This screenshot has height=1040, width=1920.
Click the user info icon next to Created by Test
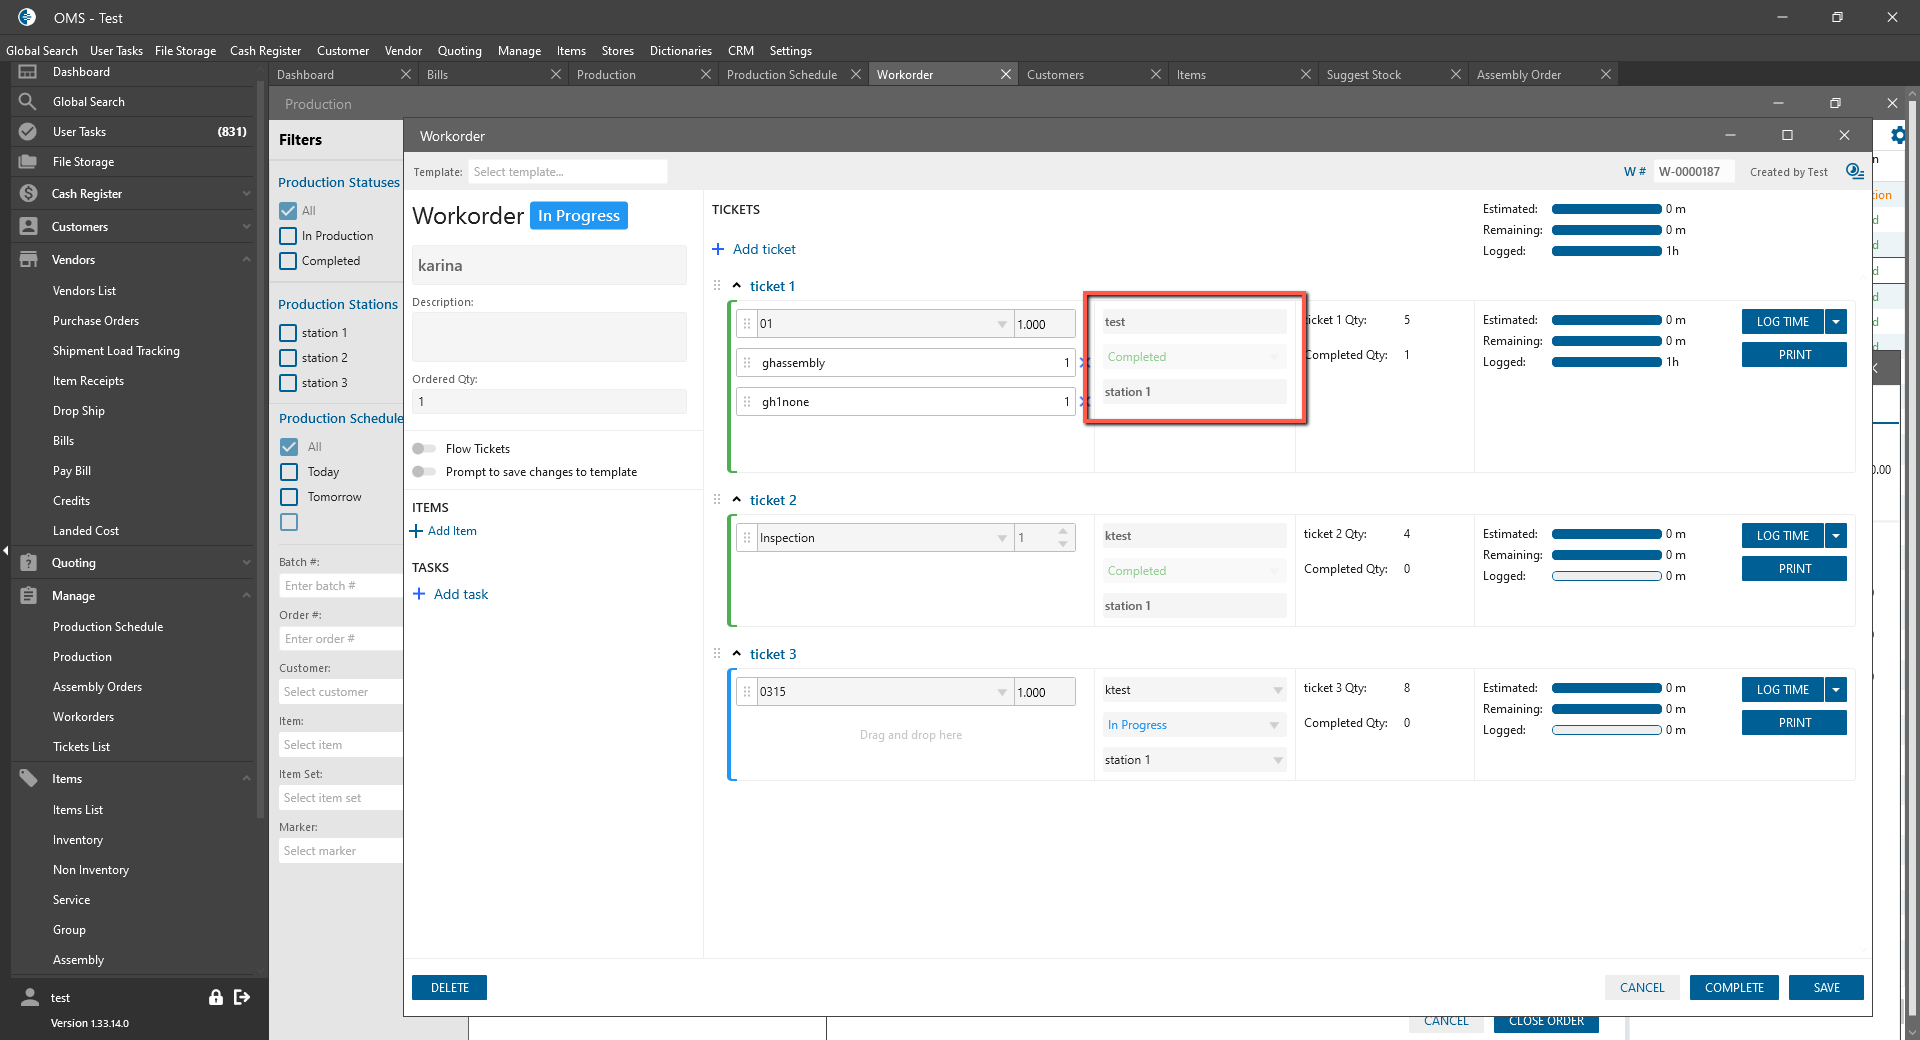point(1854,172)
